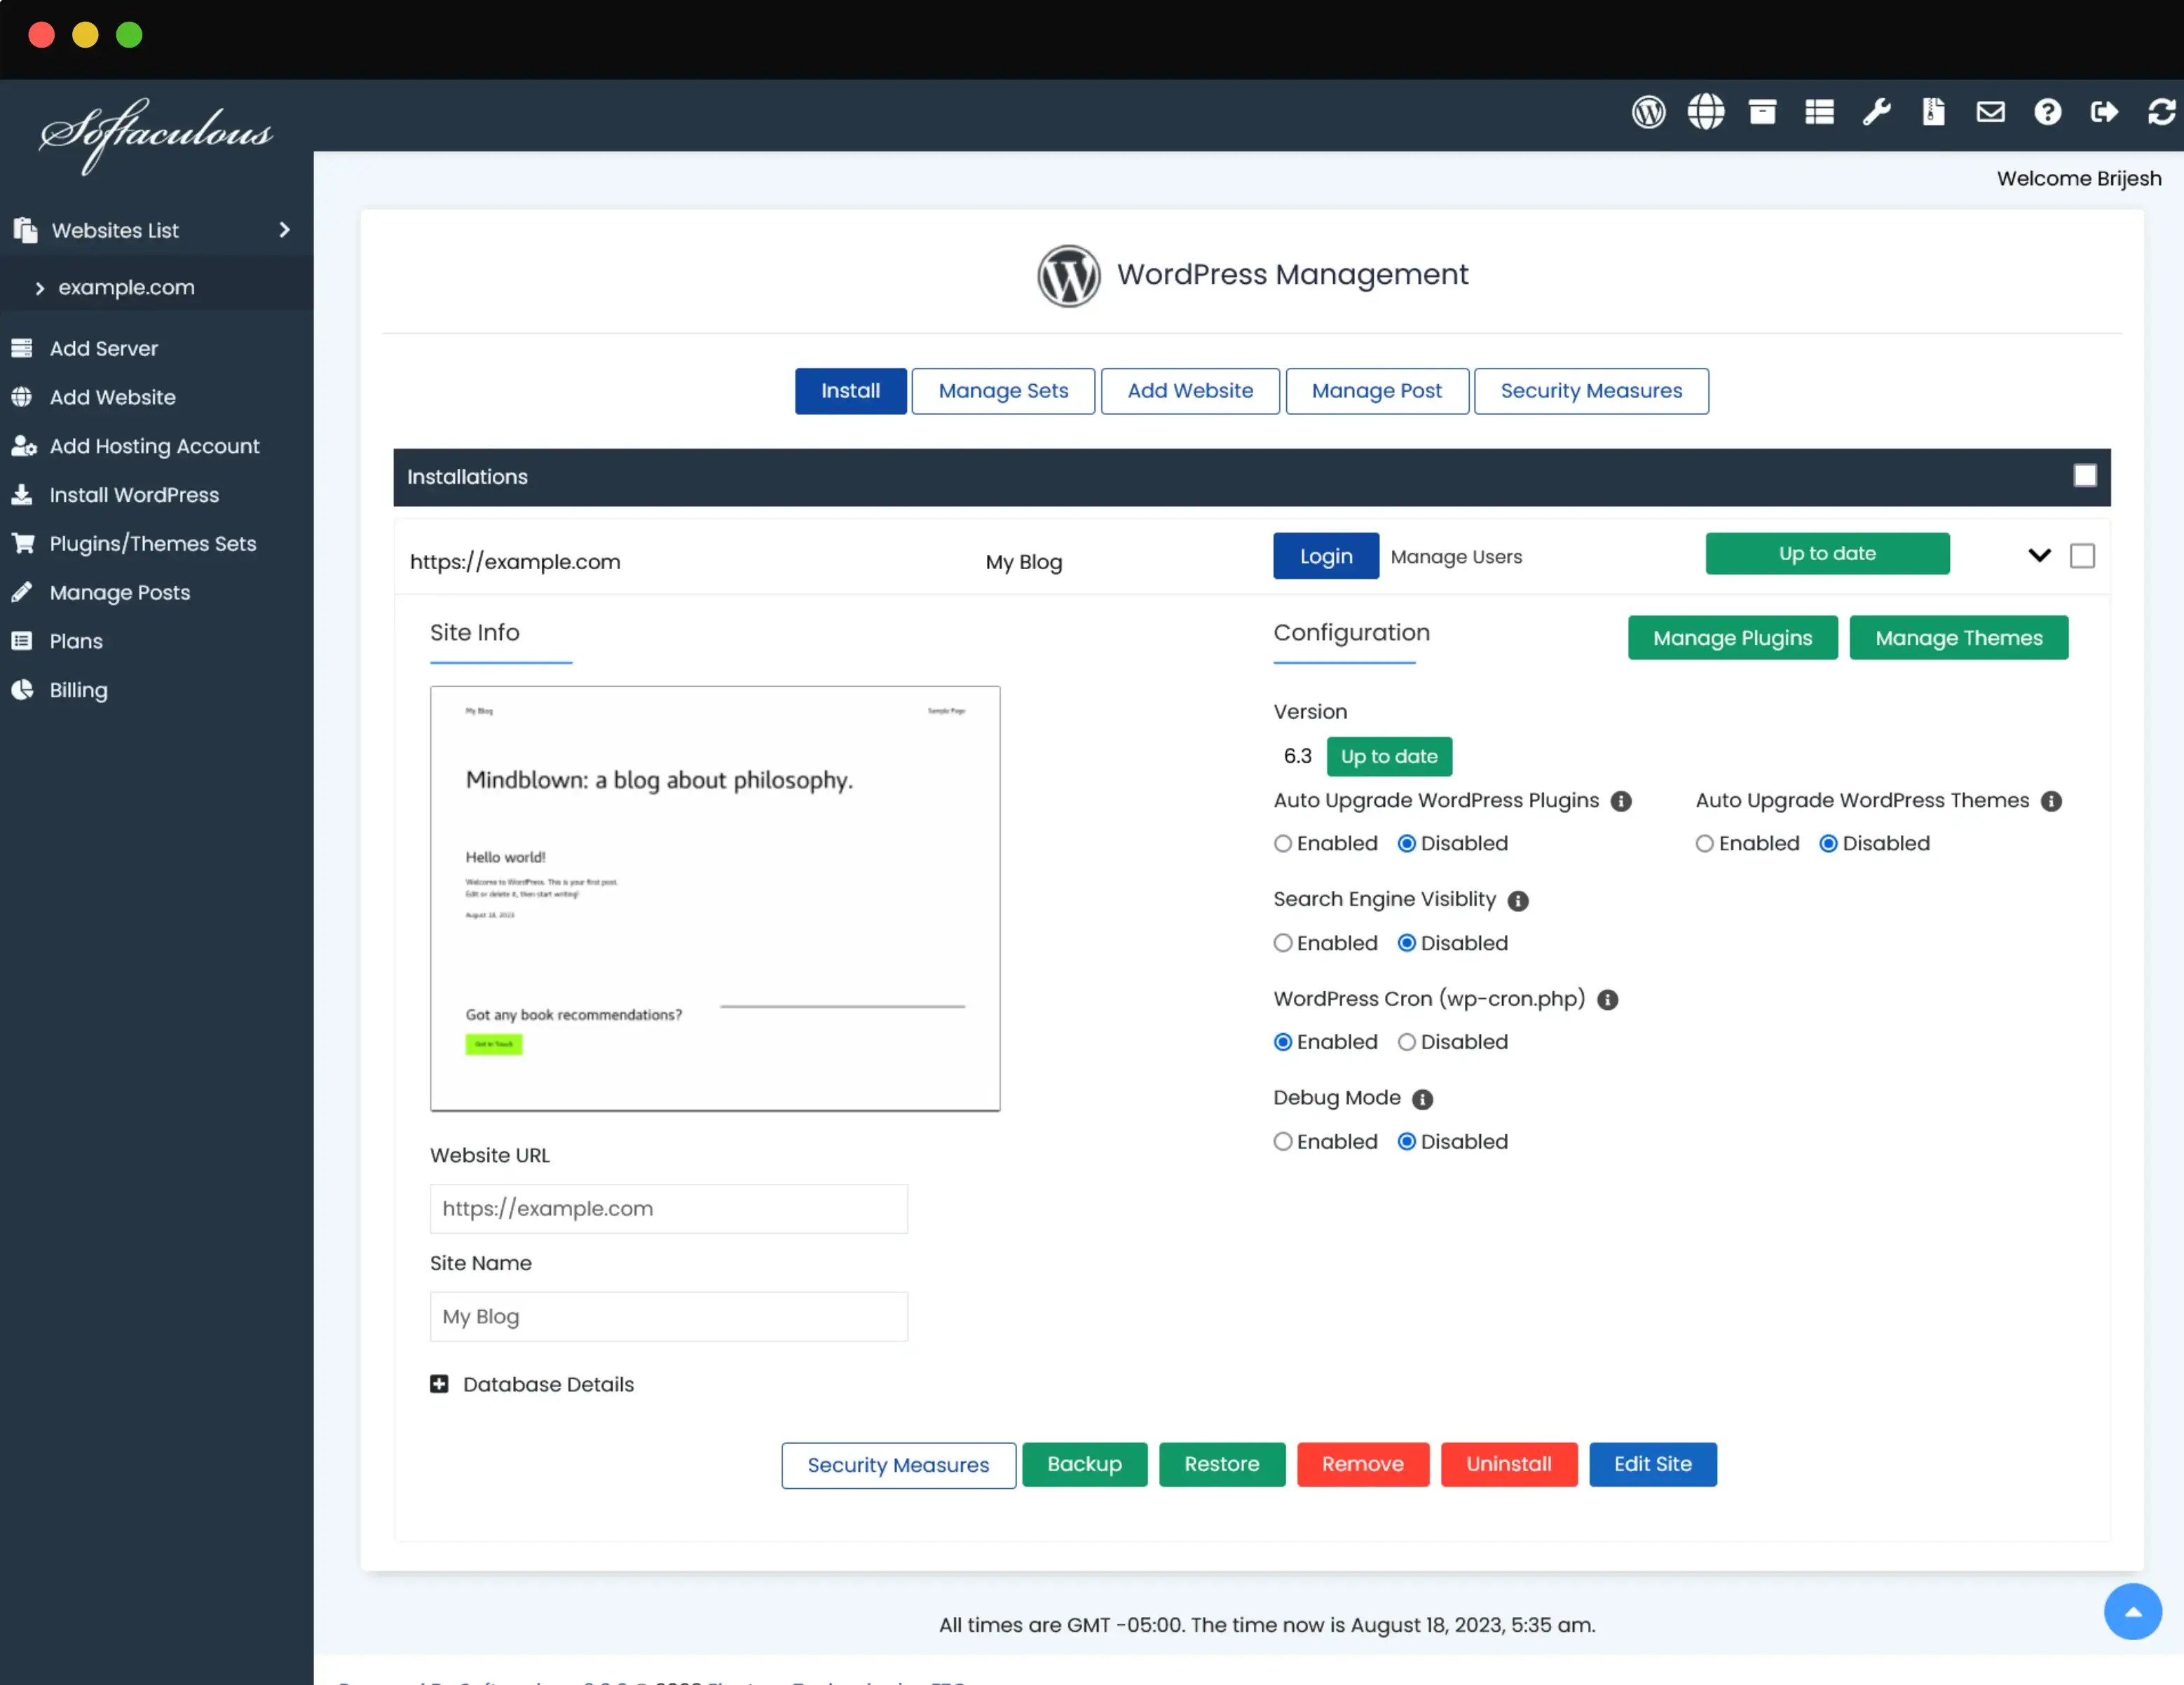Image resolution: width=2184 pixels, height=1685 pixels.
Task: Click info icon beside Debug Mode
Action: click(x=1422, y=1099)
